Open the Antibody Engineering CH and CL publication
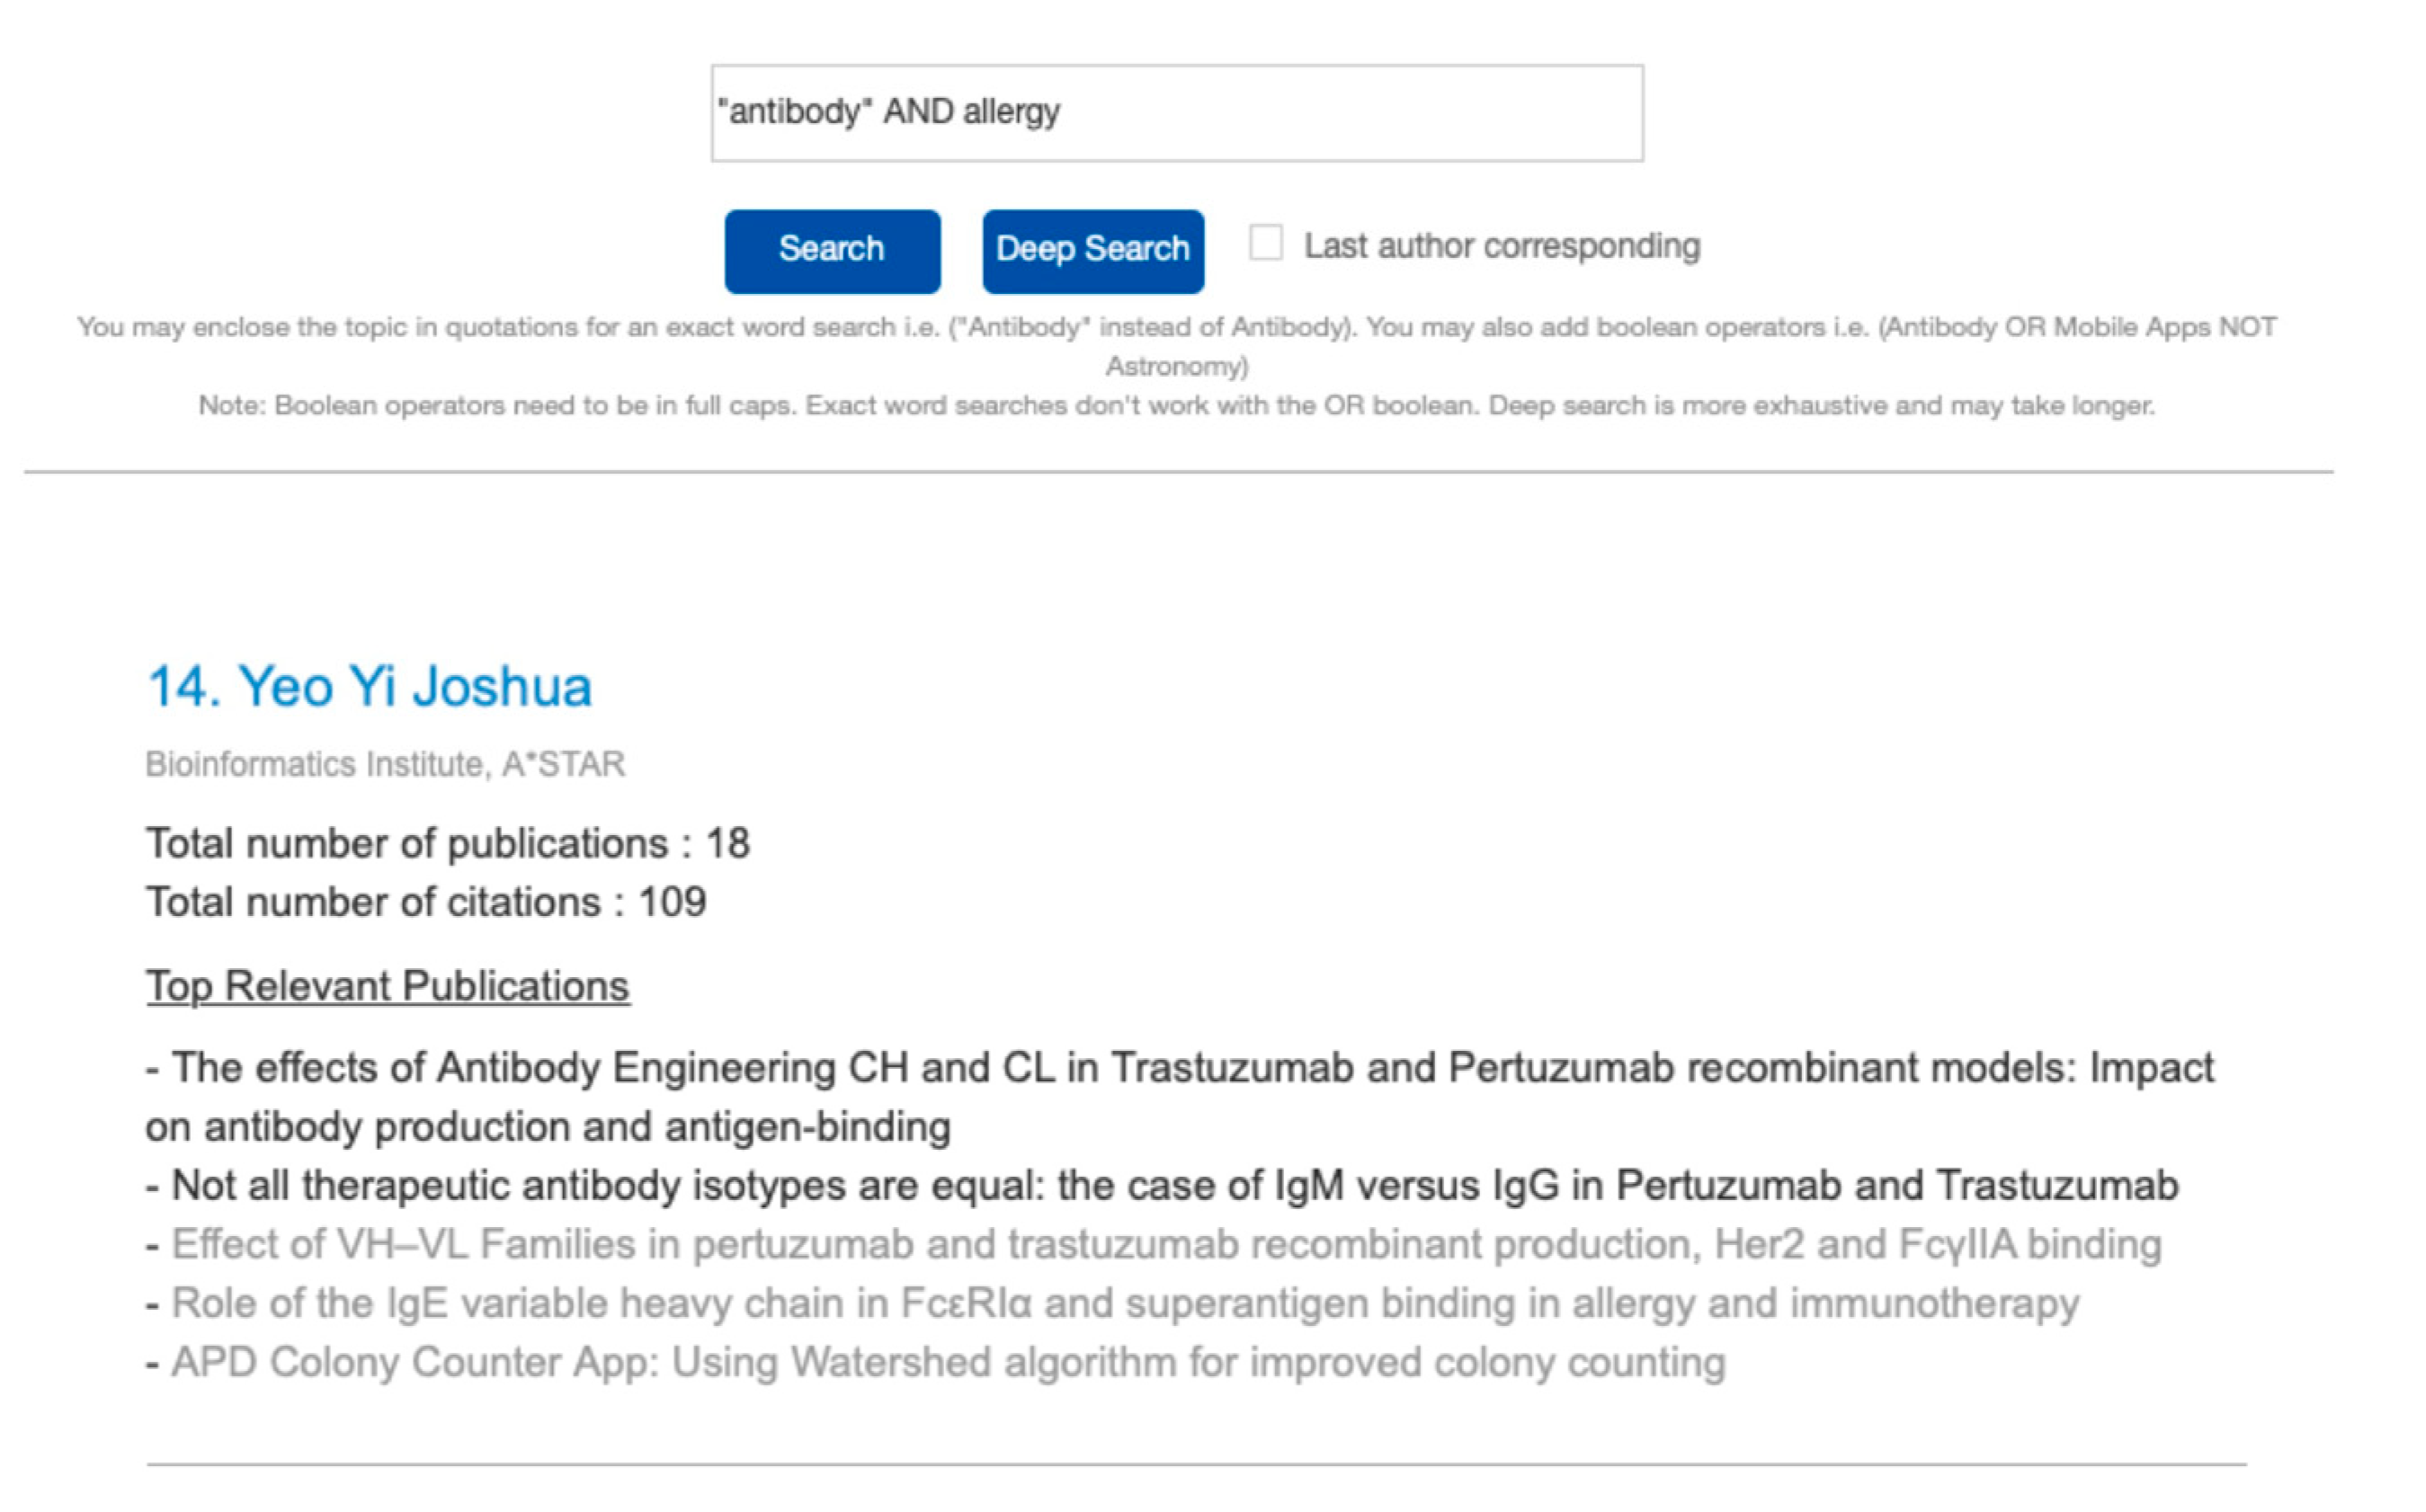 tap(1180, 1069)
